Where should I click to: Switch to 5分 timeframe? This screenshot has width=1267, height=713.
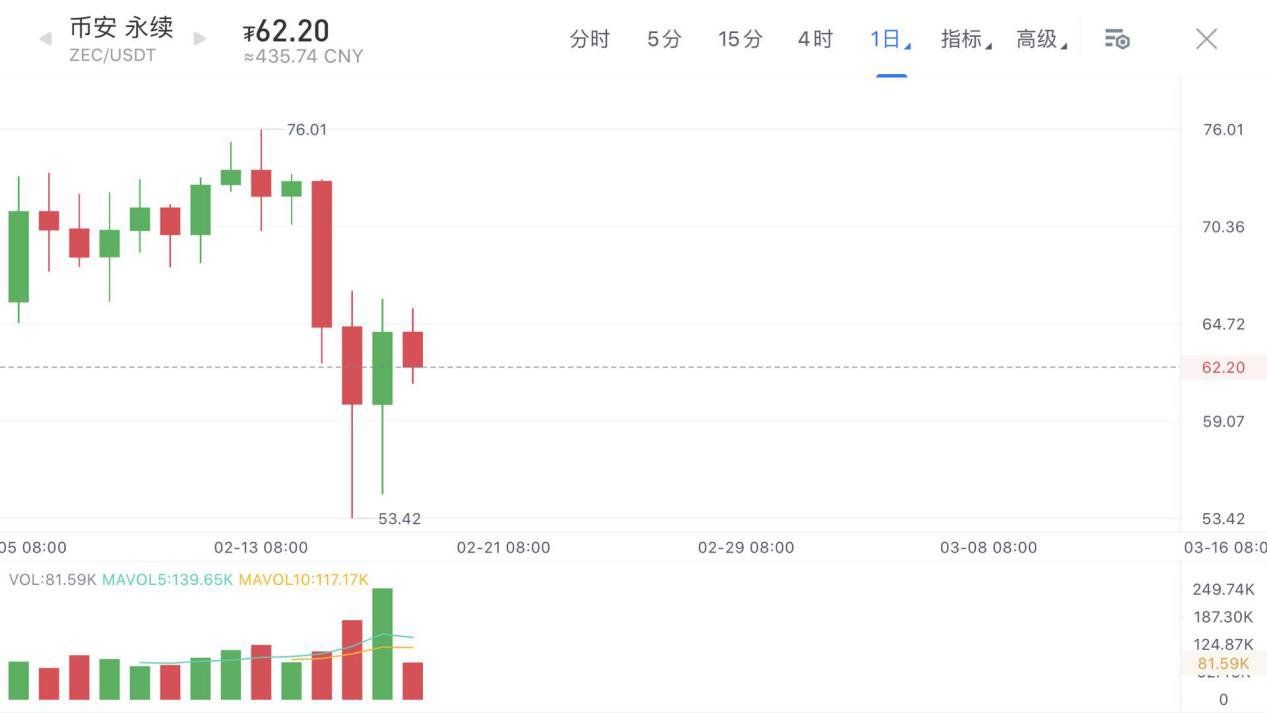(664, 39)
